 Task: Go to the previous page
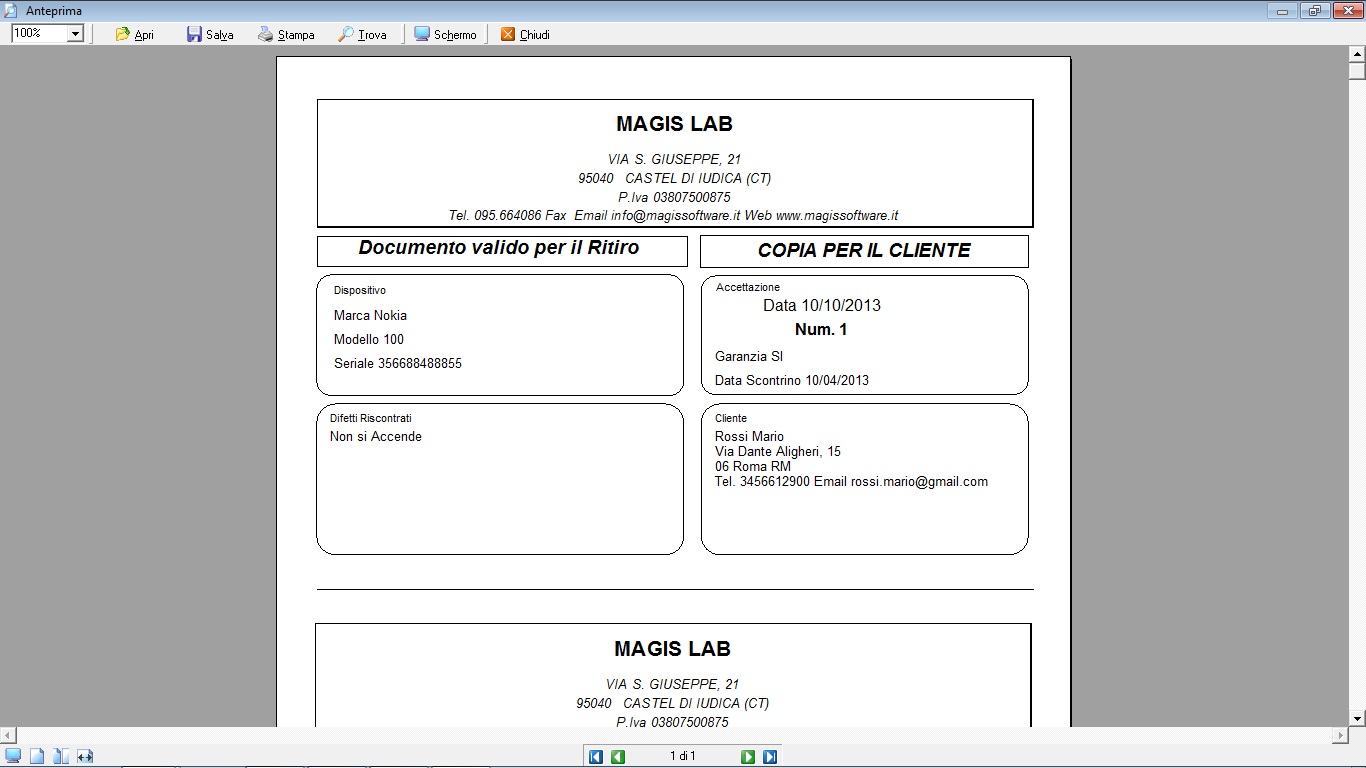point(618,757)
